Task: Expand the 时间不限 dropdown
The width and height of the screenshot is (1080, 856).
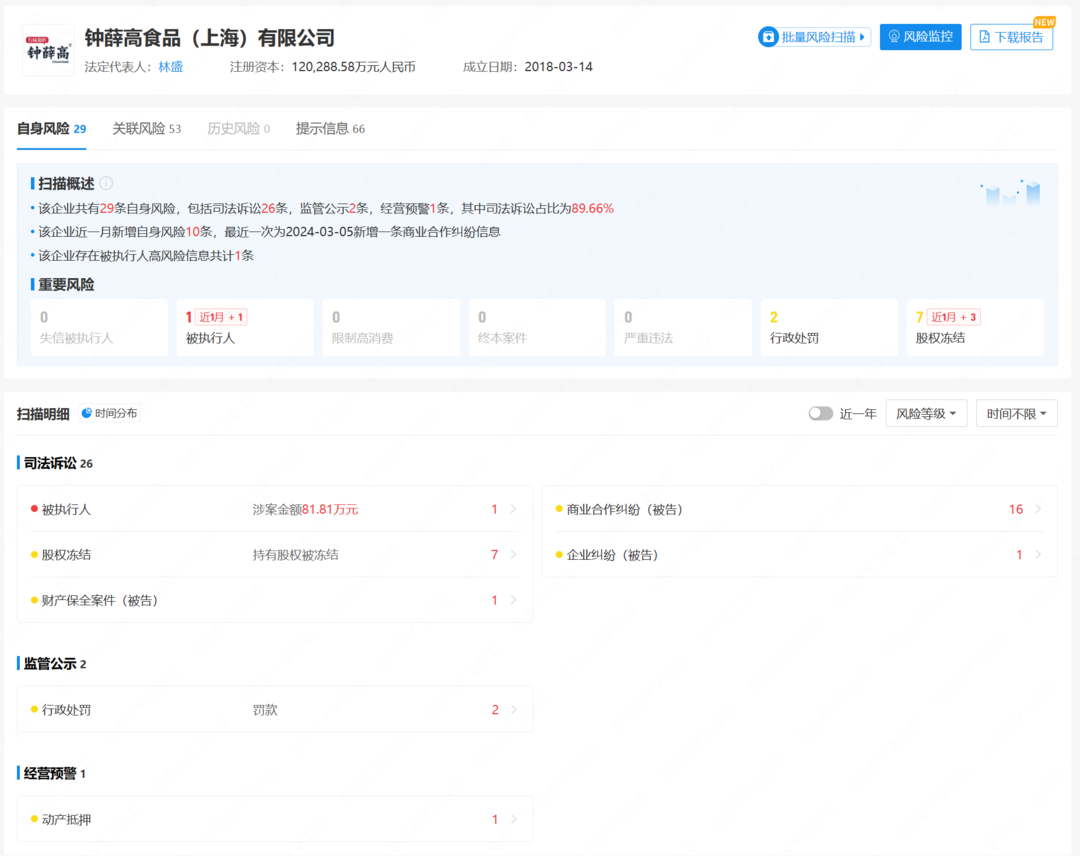Action: [1016, 413]
